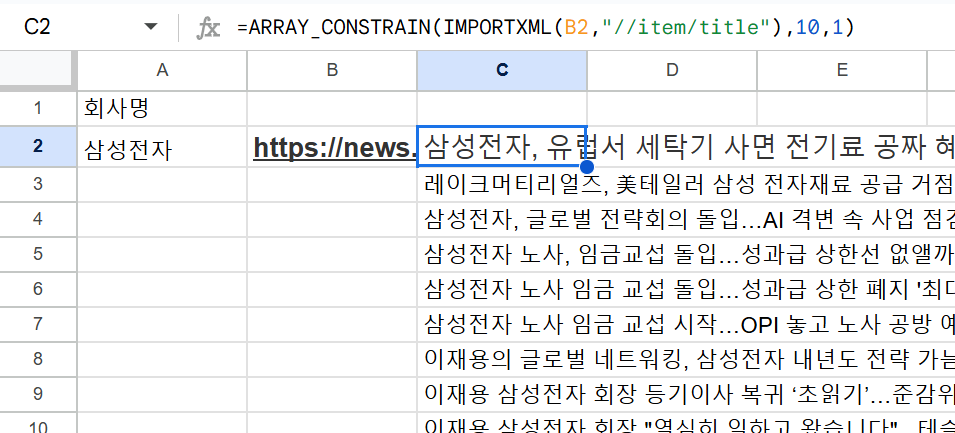The image size is (955, 433).
Task: Click headline 삼성전자 노사, 임금교섭 돌입
Action: (x=689, y=254)
